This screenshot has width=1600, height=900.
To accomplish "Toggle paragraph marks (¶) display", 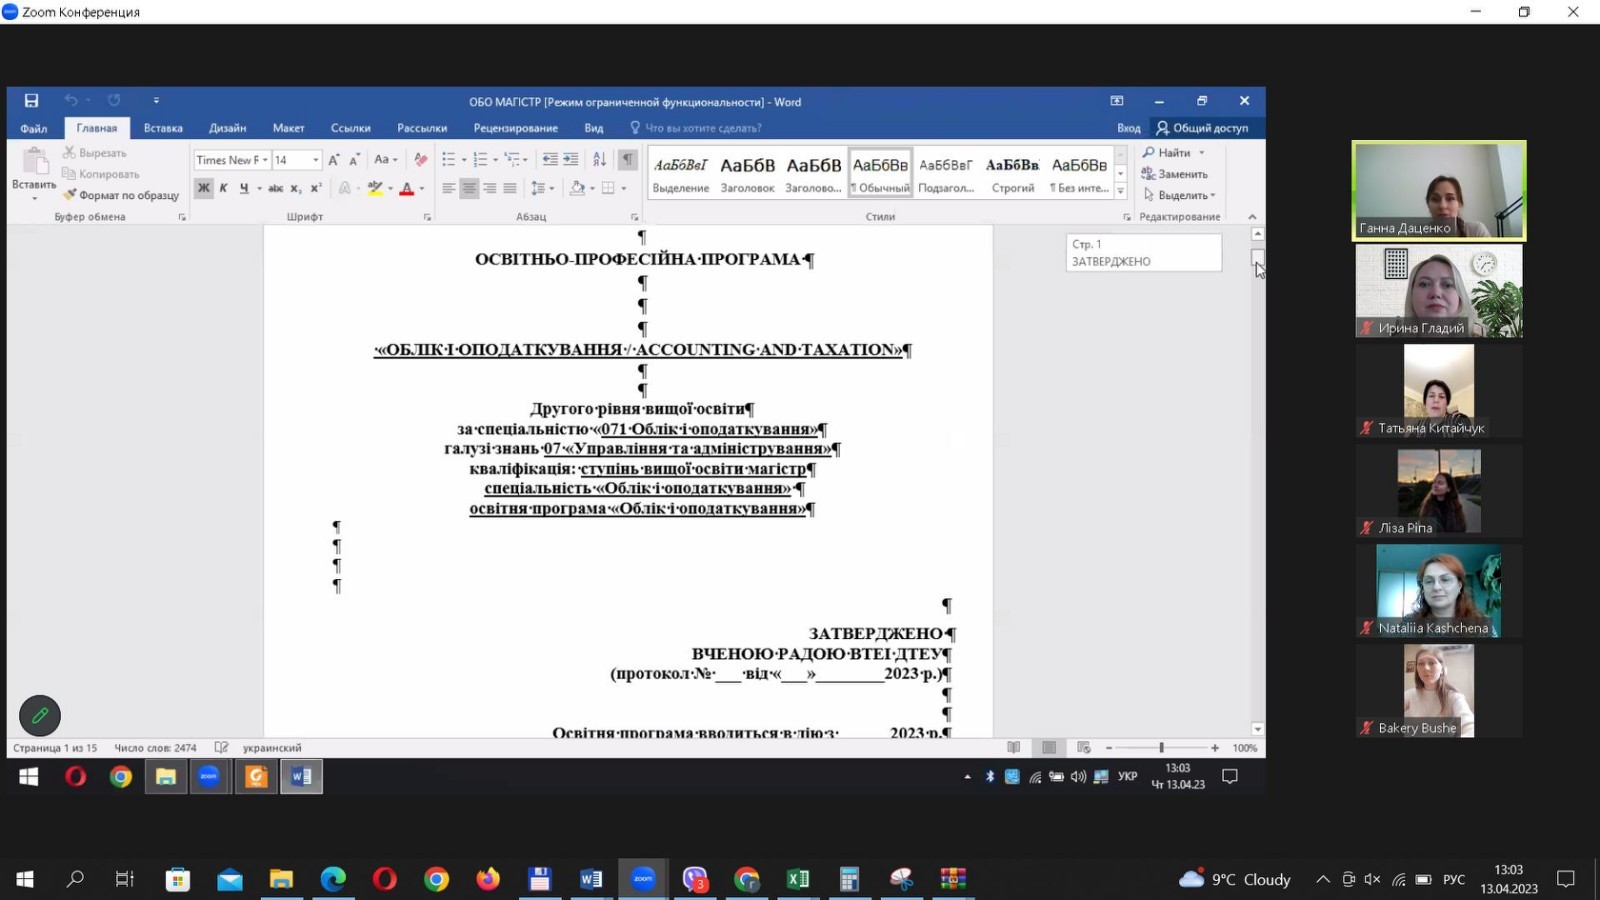I will 627,160.
